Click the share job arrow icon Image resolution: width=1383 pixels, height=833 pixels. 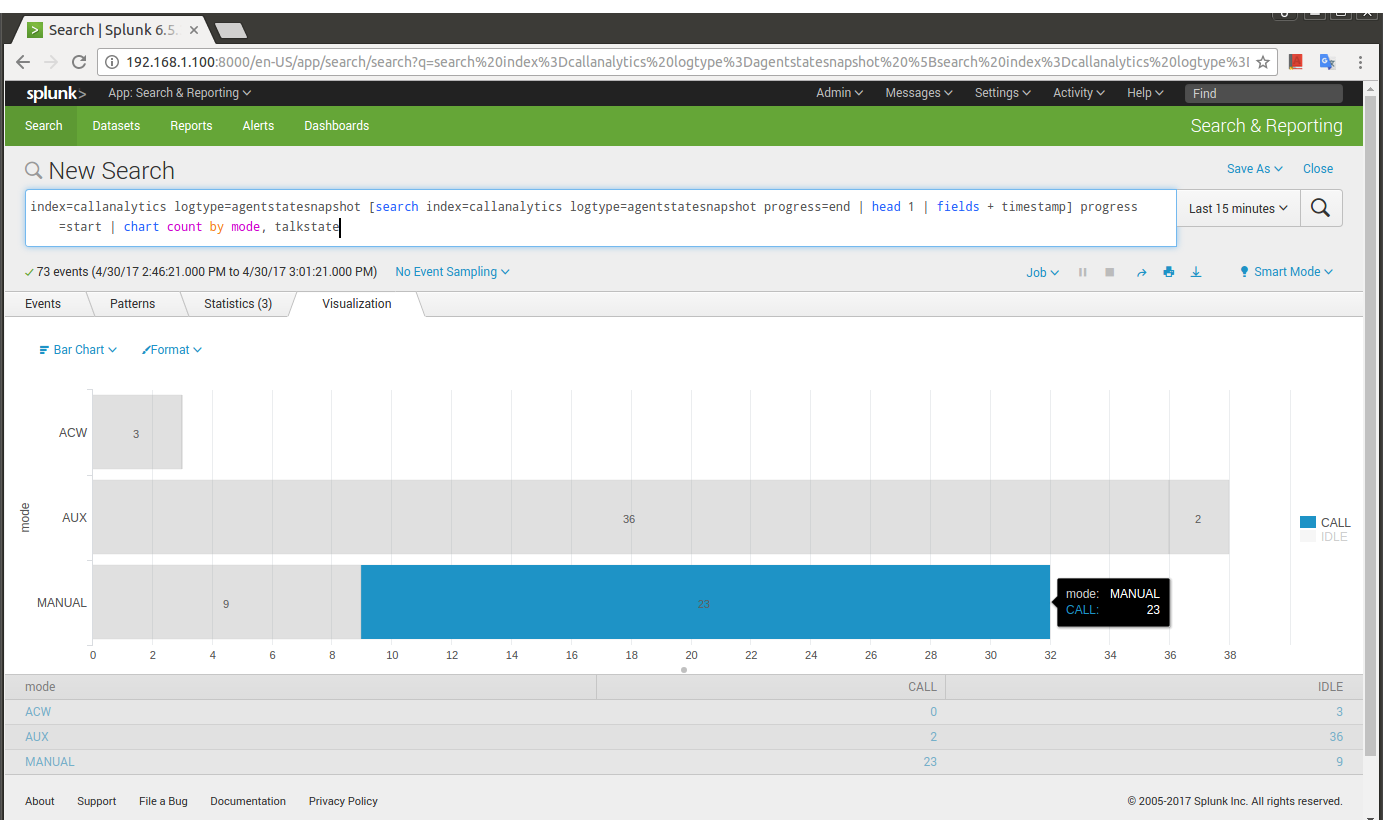pos(1141,272)
